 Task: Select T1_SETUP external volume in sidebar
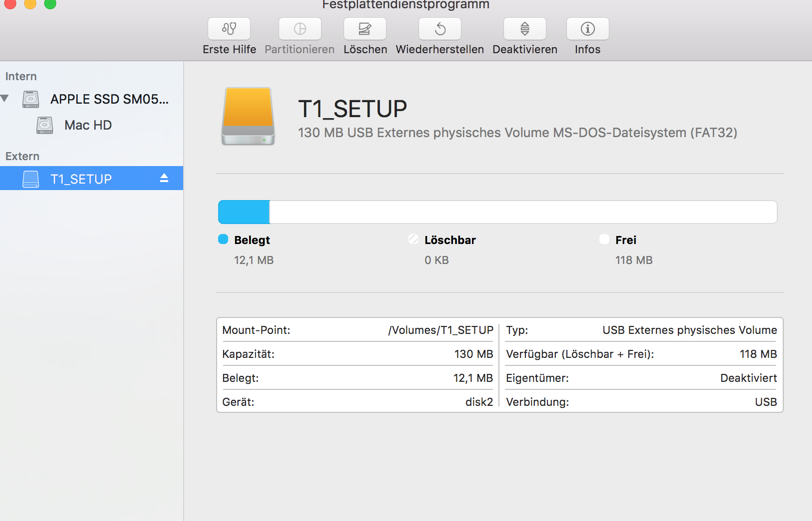(x=91, y=178)
